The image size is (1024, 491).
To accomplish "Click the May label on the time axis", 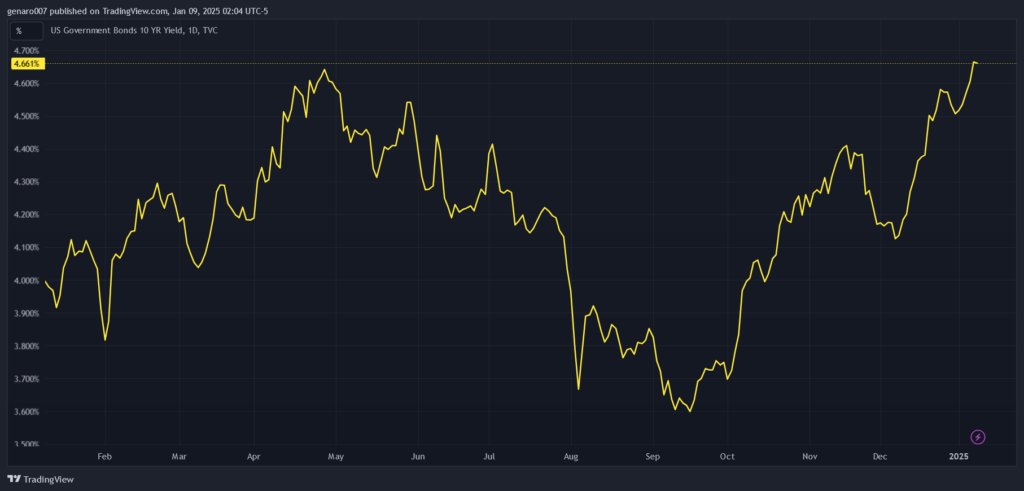I will (x=335, y=456).
